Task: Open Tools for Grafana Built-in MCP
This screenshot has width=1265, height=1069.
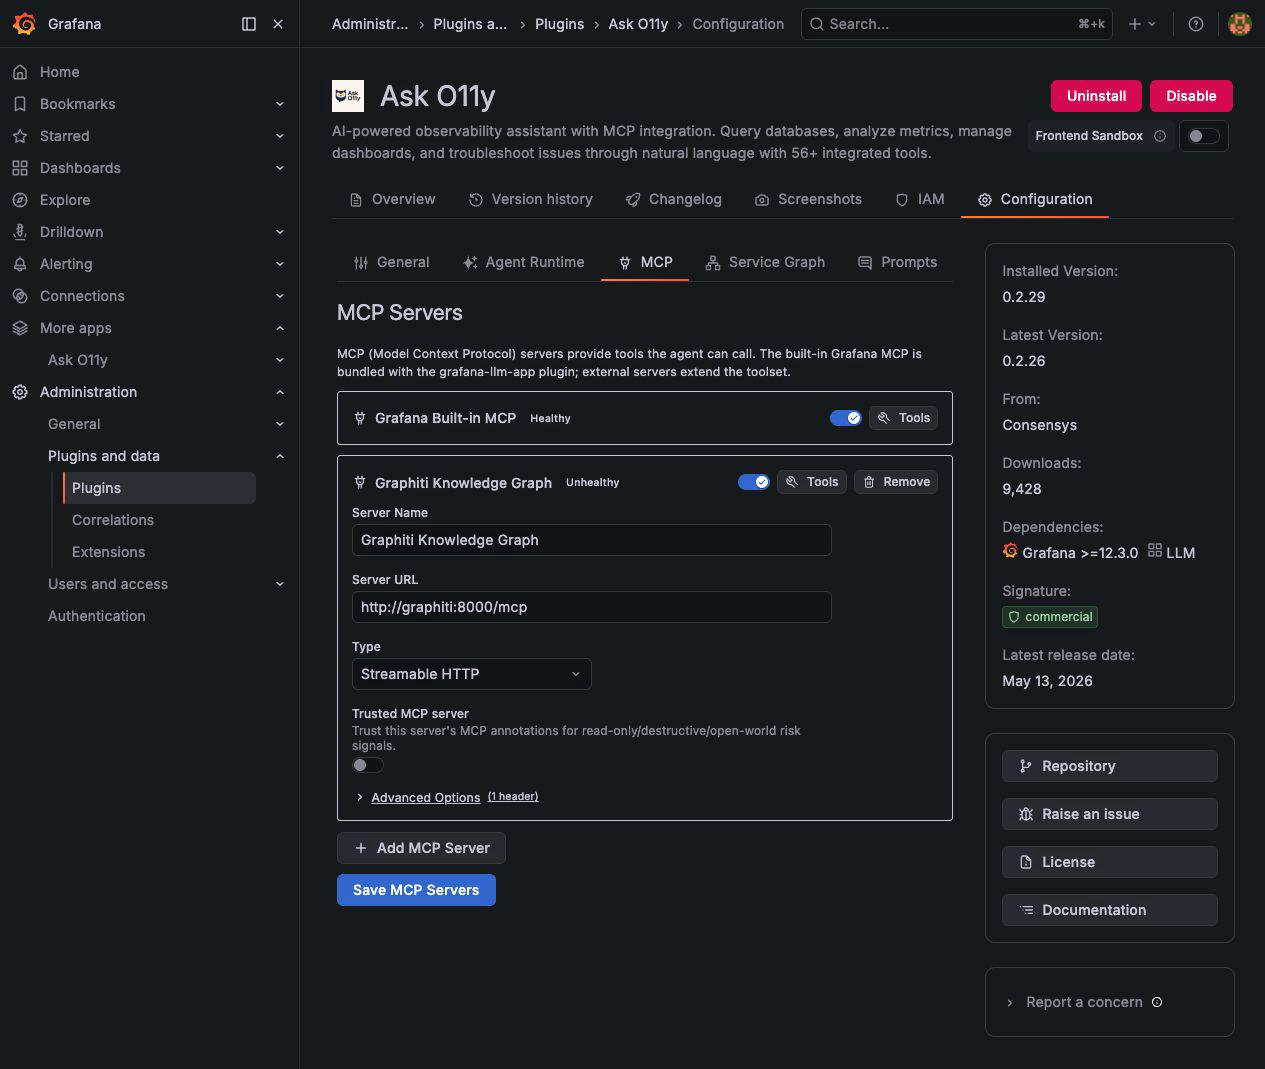Action: point(904,418)
